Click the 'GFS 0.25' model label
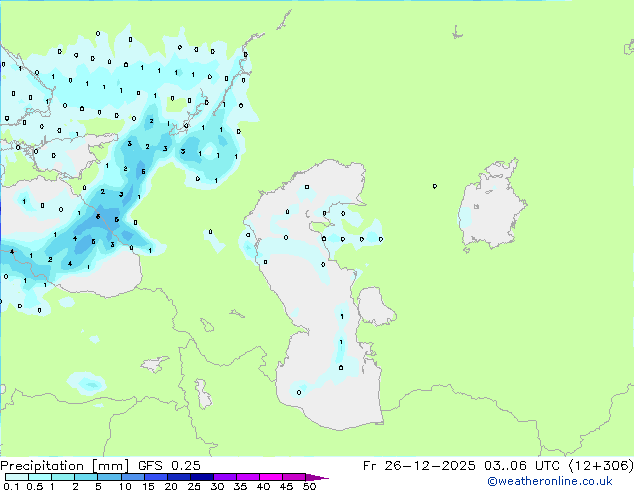This screenshot has width=634, height=490. coord(169,466)
